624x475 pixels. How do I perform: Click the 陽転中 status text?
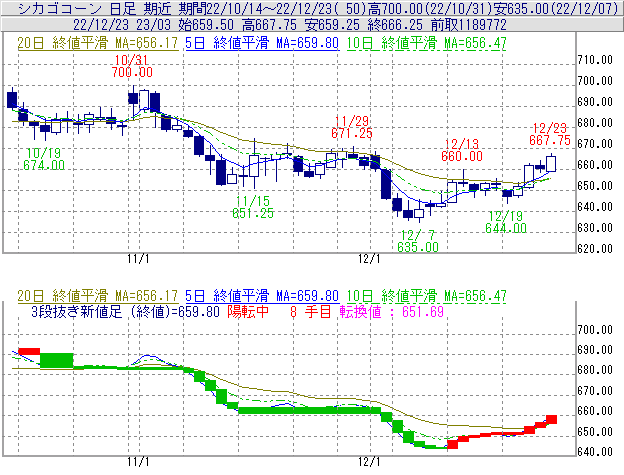pos(248,311)
